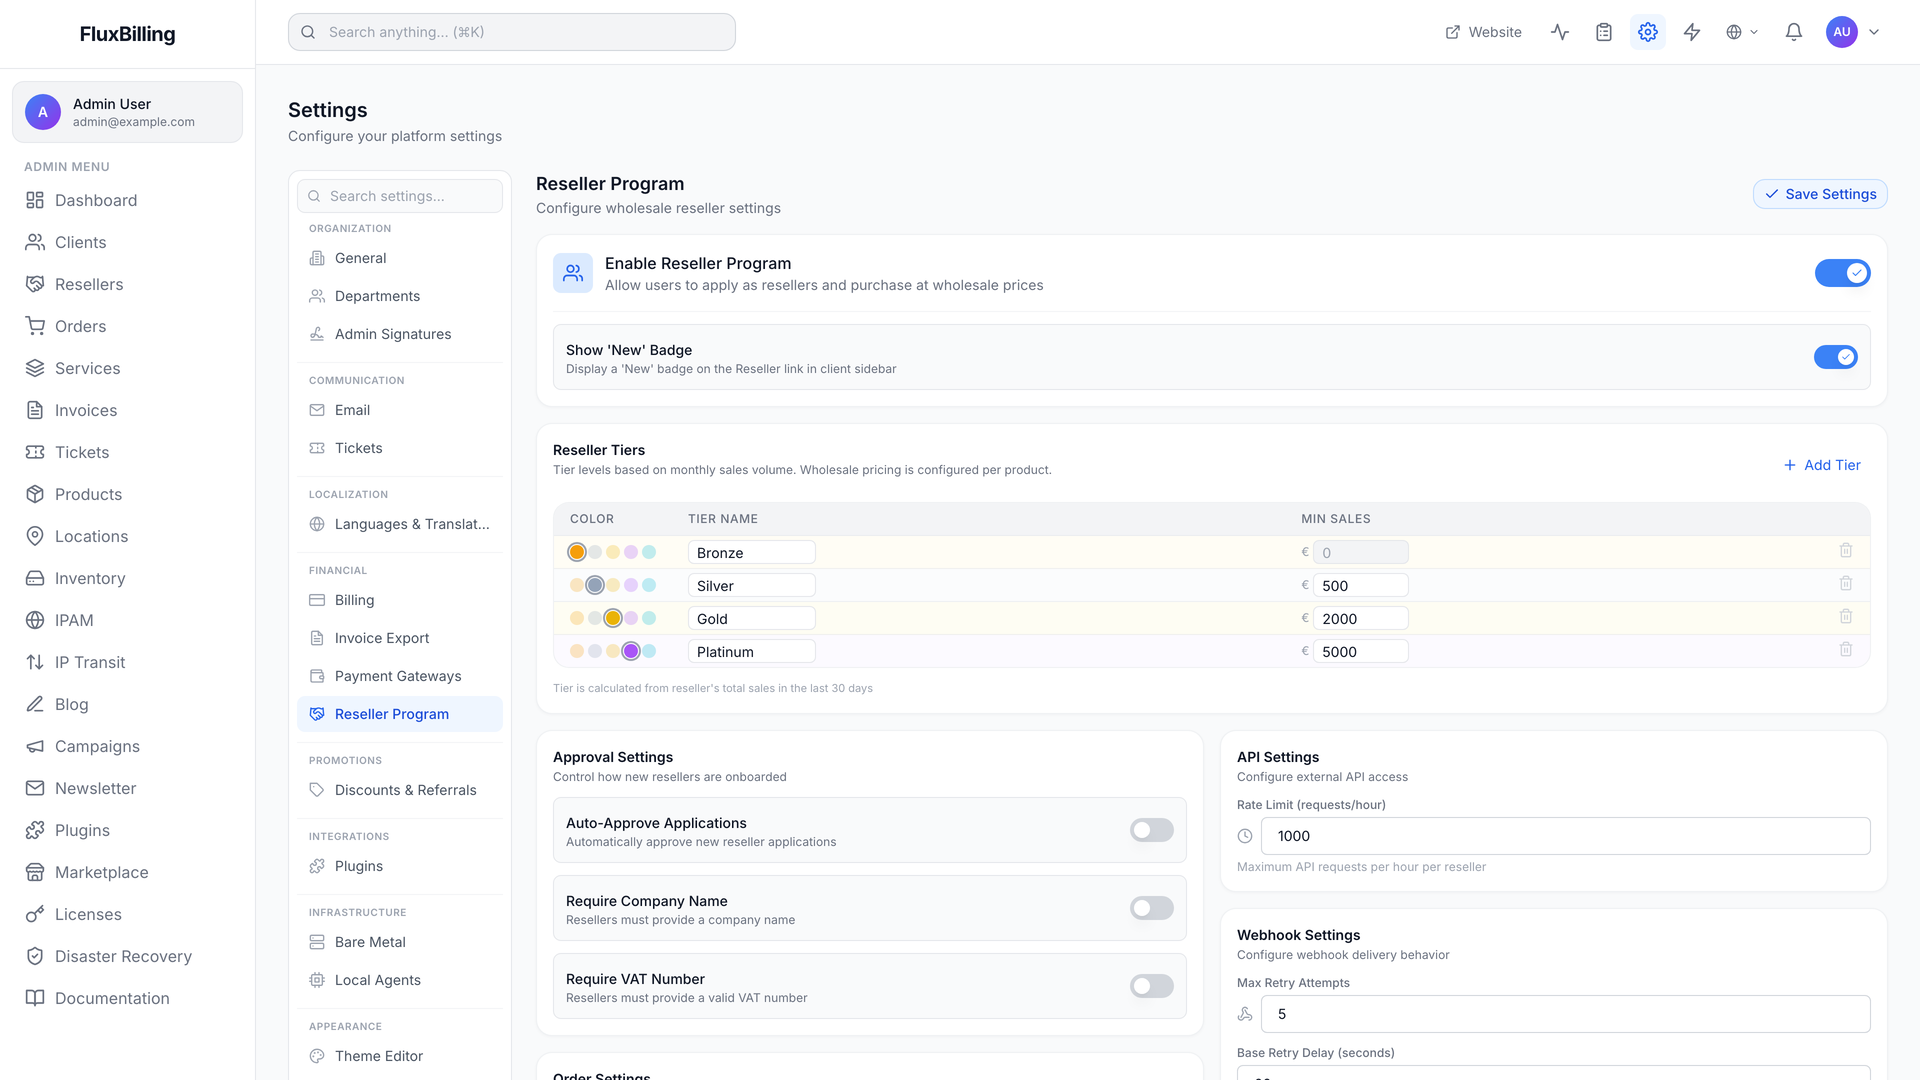The height and width of the screenshot is (1080, 1920).
Task: Open Bare Metal infrastructure settings
Action: pyautogui.click(x=400, y=942)
